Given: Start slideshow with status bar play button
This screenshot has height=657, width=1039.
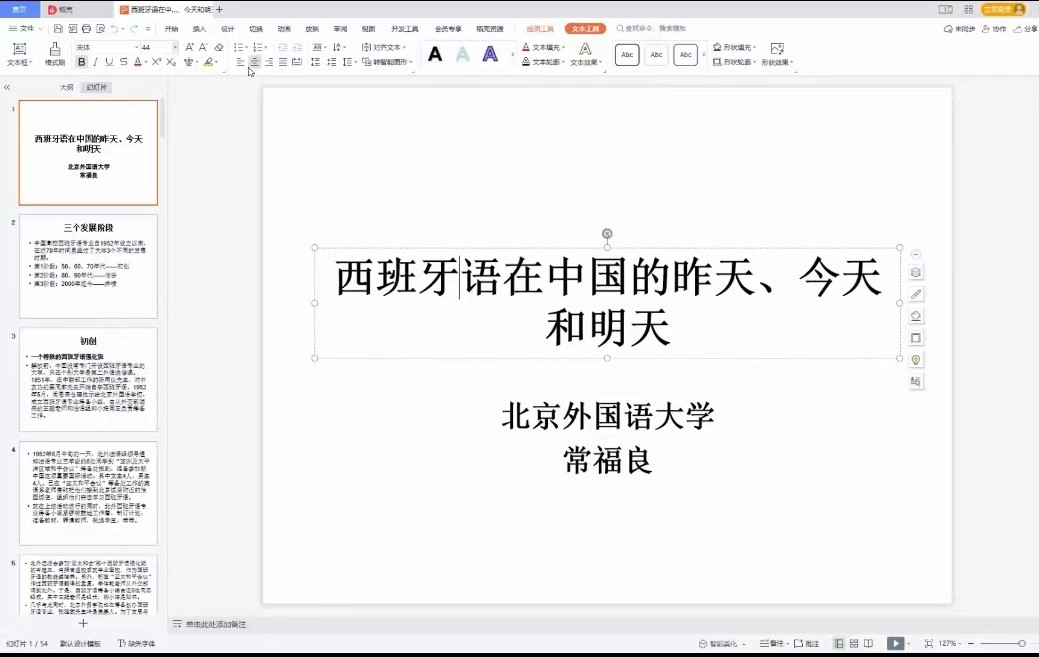Looking at the screenshot, I should (x=895, y=643).
